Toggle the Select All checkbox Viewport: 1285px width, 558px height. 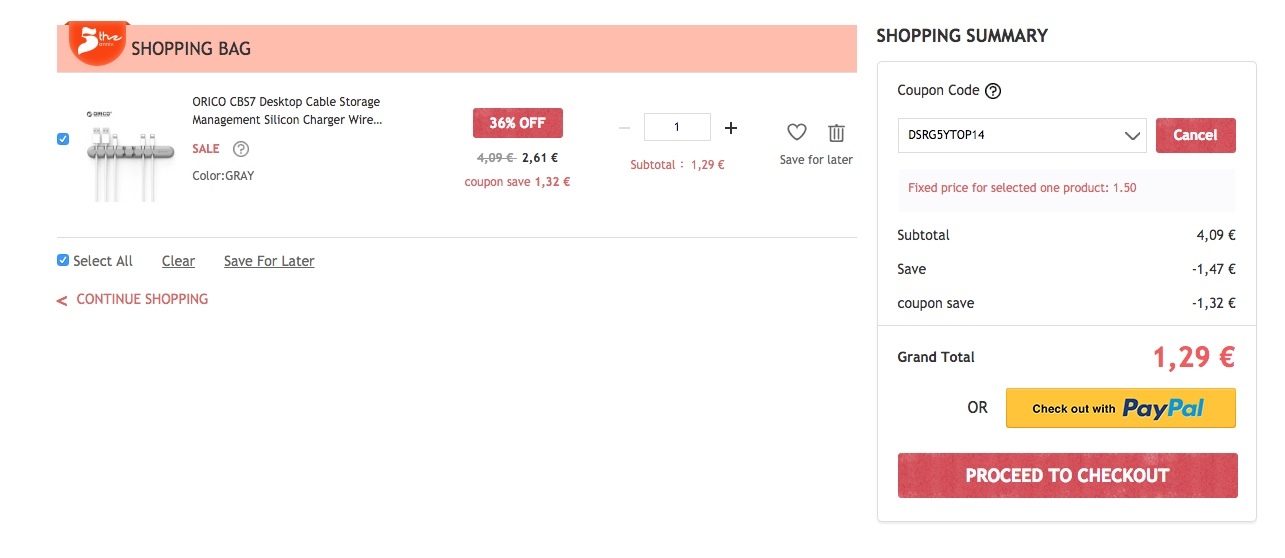(x=63, y=260)
